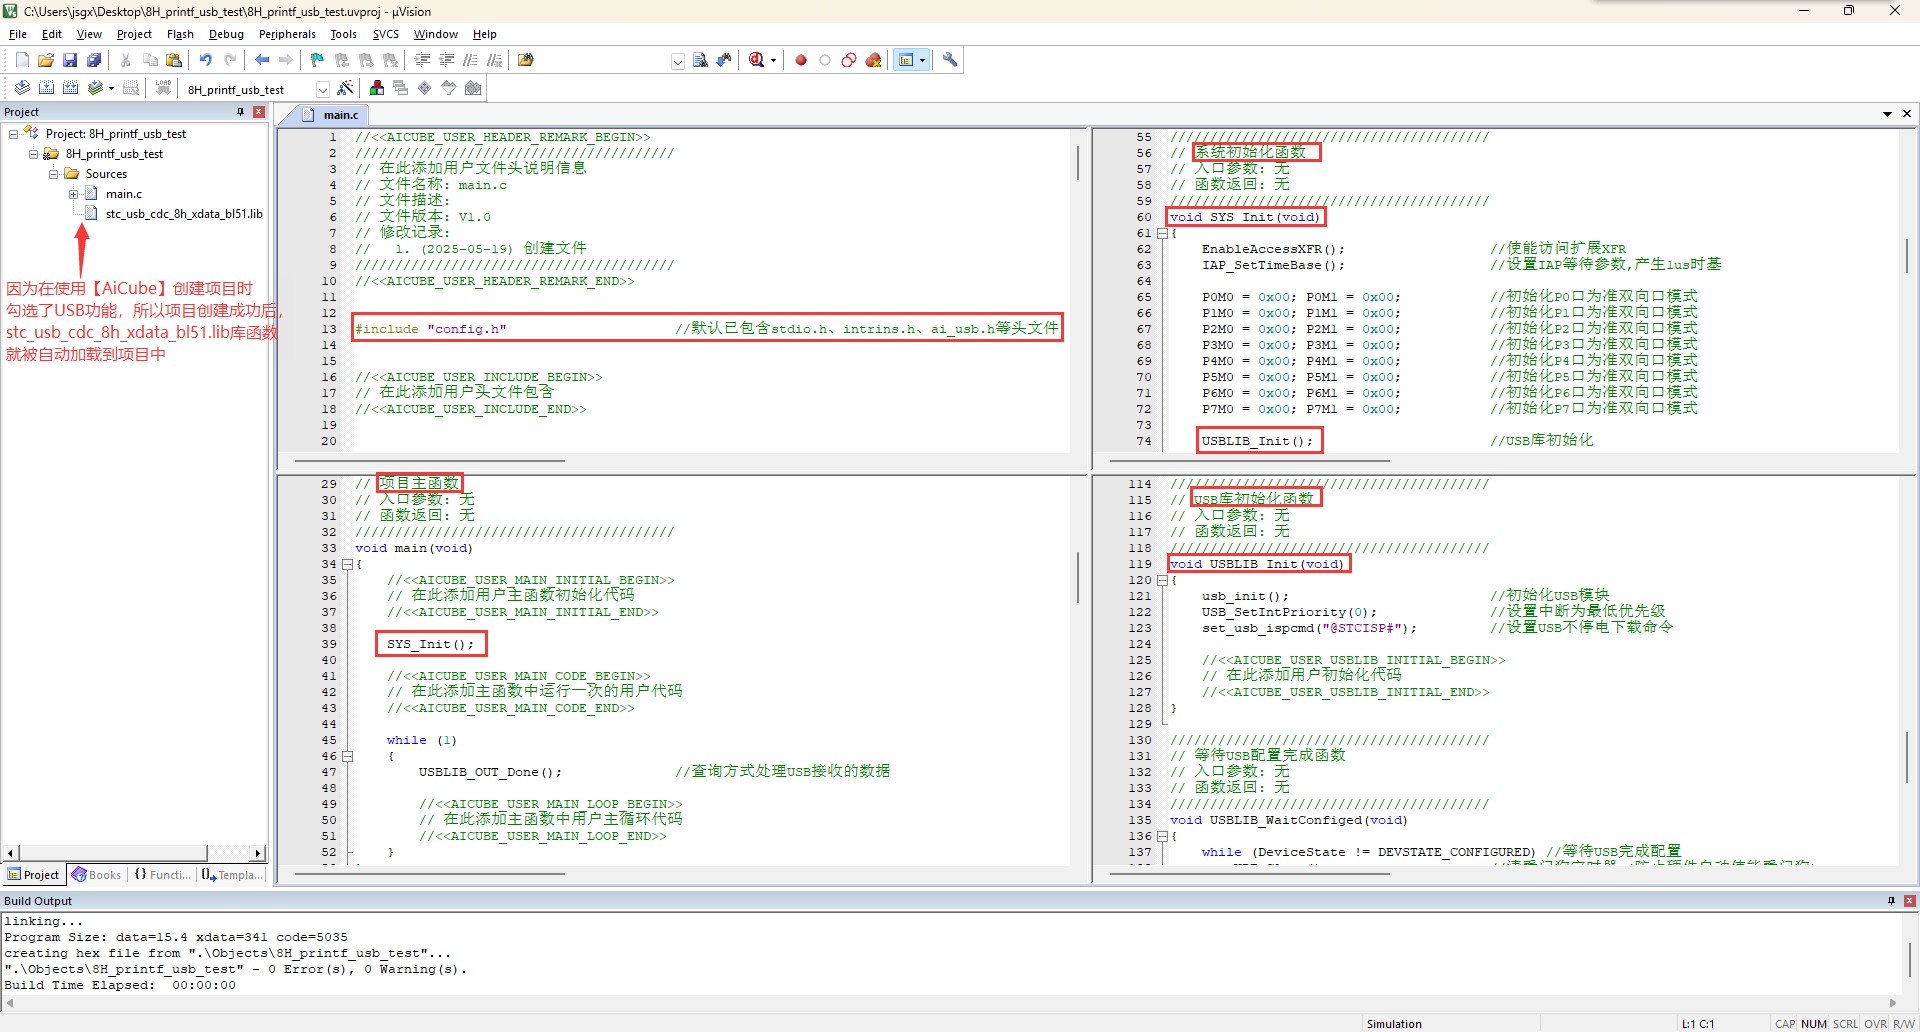
Task: Start/Stop debug session icon
Action: pyautogui.click(x=756, y=60)
